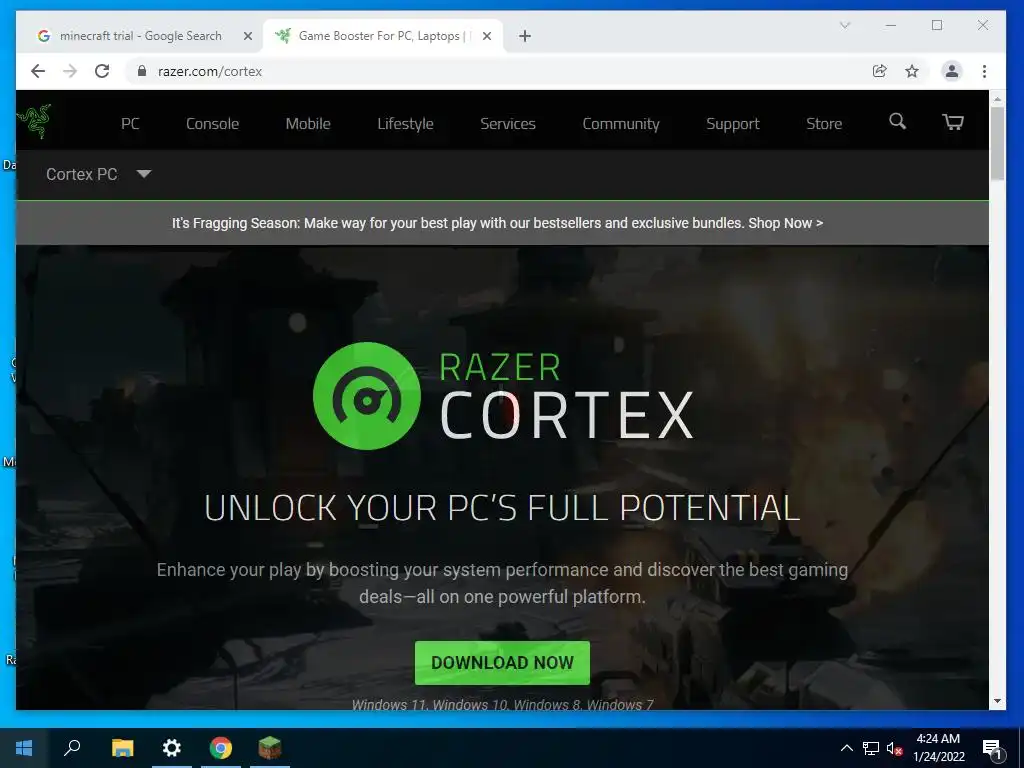
Task: Open Chrome's three-dot menu
Action: (x=984, y=71)
